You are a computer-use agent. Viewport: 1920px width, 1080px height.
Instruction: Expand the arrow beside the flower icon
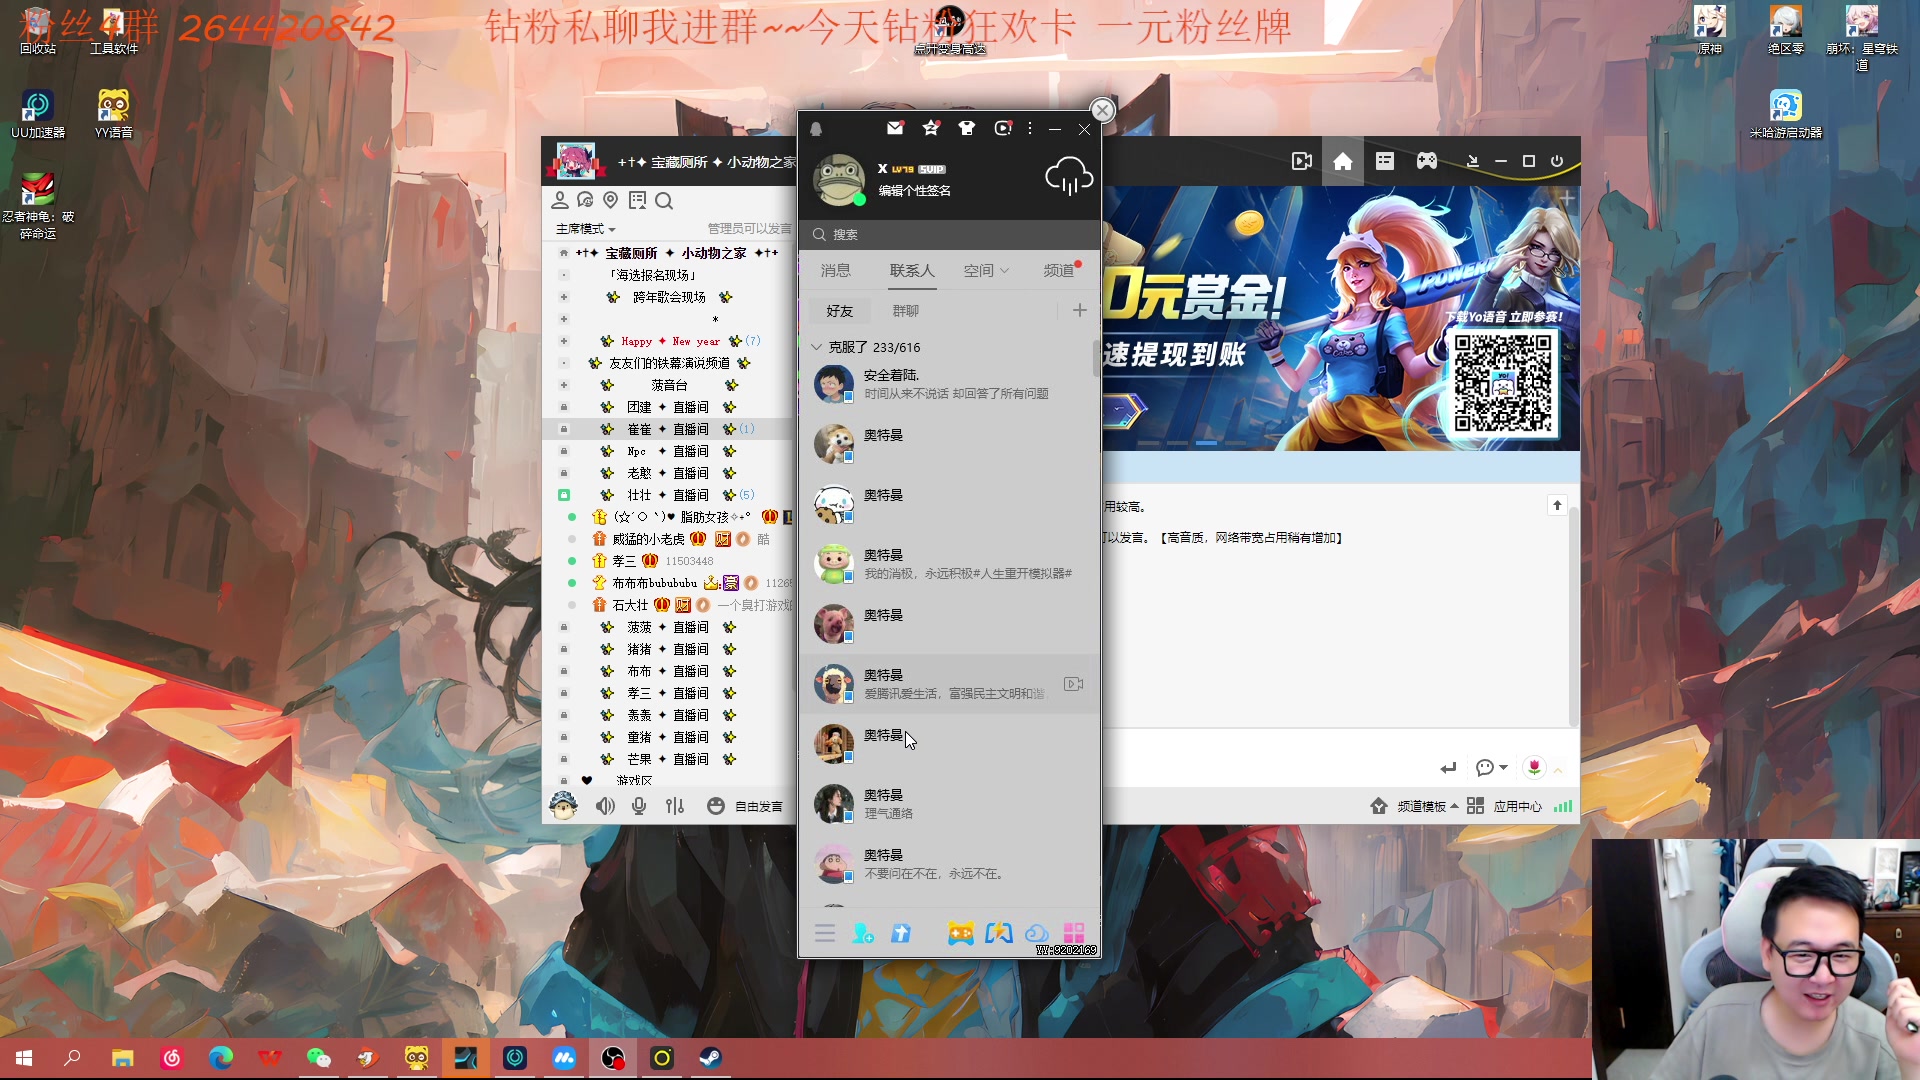pyautogui.click(x=1558, y=769)
